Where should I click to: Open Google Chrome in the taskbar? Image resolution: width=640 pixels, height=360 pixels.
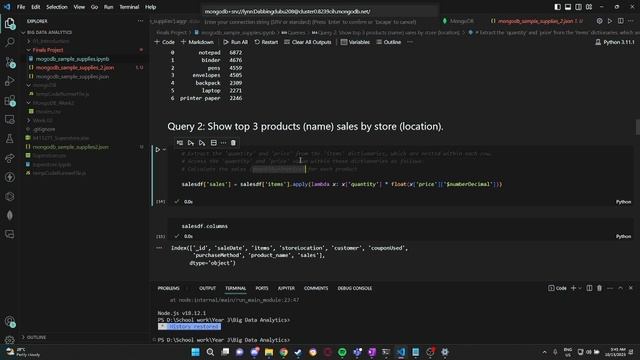(284, 352)
